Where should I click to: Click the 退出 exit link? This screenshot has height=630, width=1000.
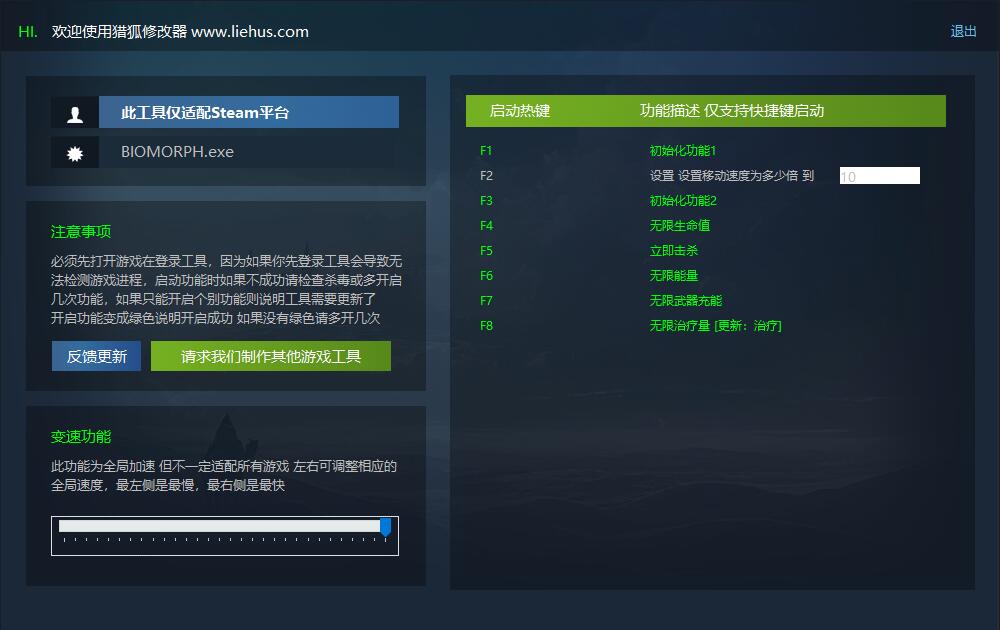click(963, 31)
